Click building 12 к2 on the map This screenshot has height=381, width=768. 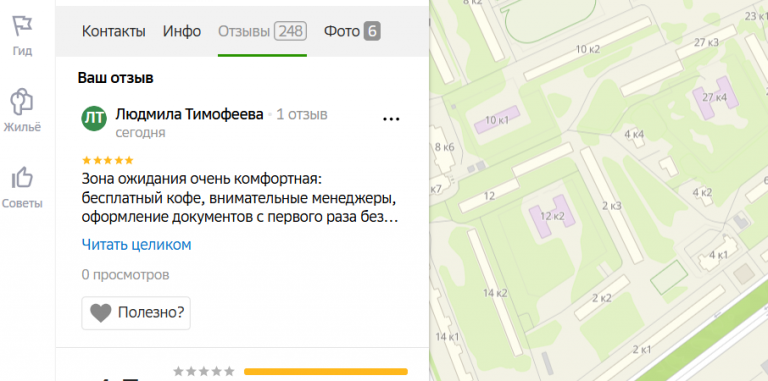(x=552, y=216)
